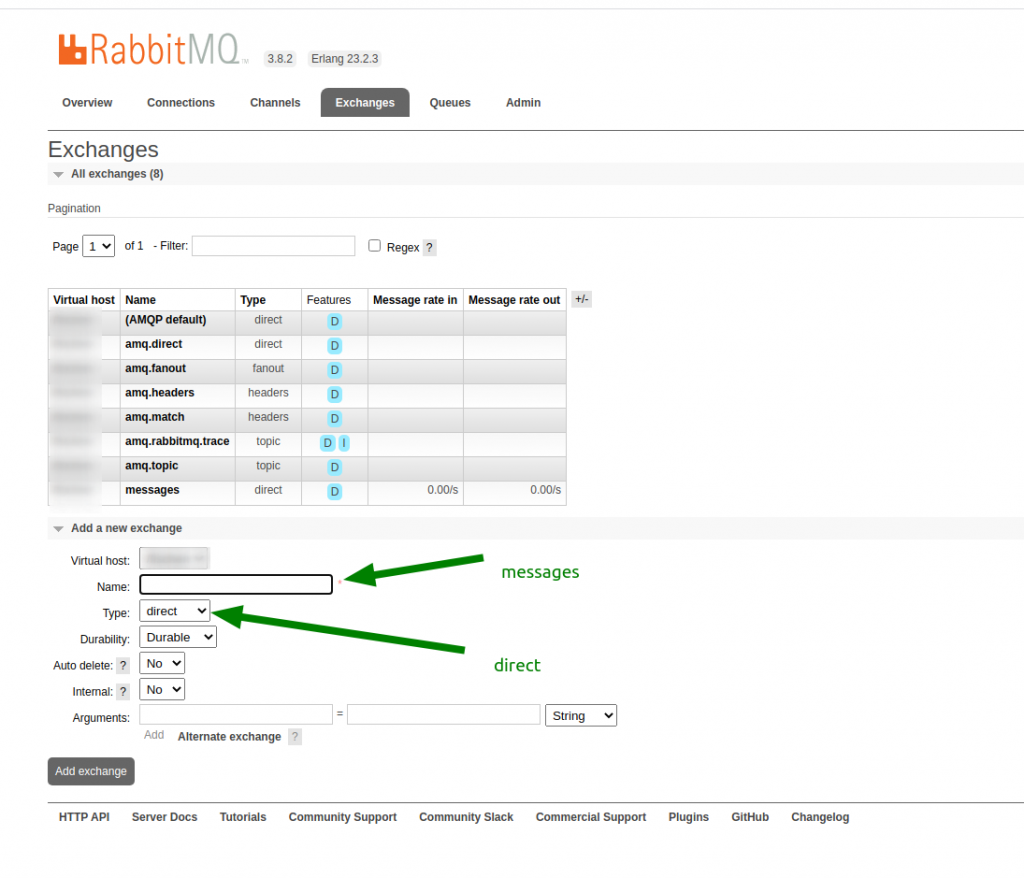Click the +/- column chooser button

pyautogui.click(x=582, y=299)
